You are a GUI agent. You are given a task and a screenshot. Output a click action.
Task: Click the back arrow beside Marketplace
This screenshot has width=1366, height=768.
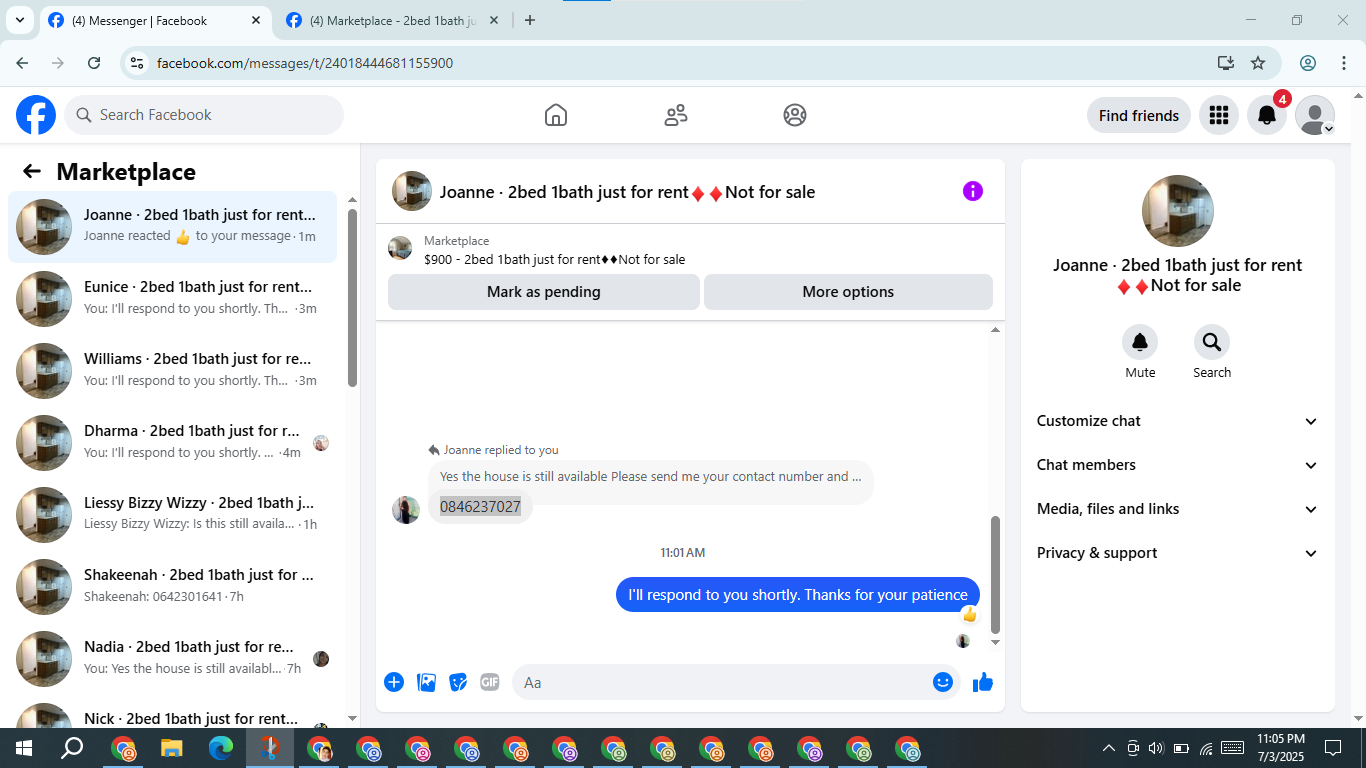[32, 171]
